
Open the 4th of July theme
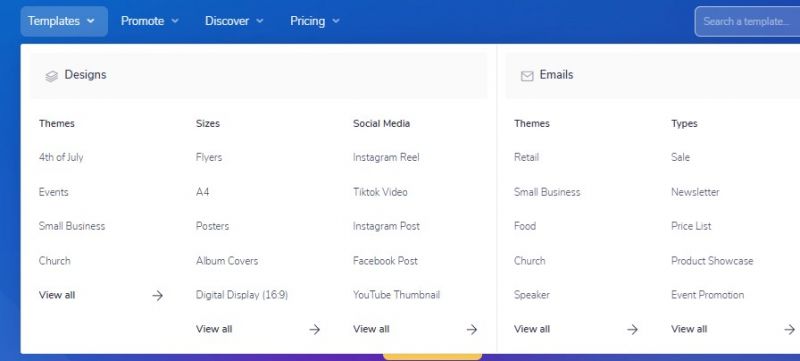coord(61,158)
